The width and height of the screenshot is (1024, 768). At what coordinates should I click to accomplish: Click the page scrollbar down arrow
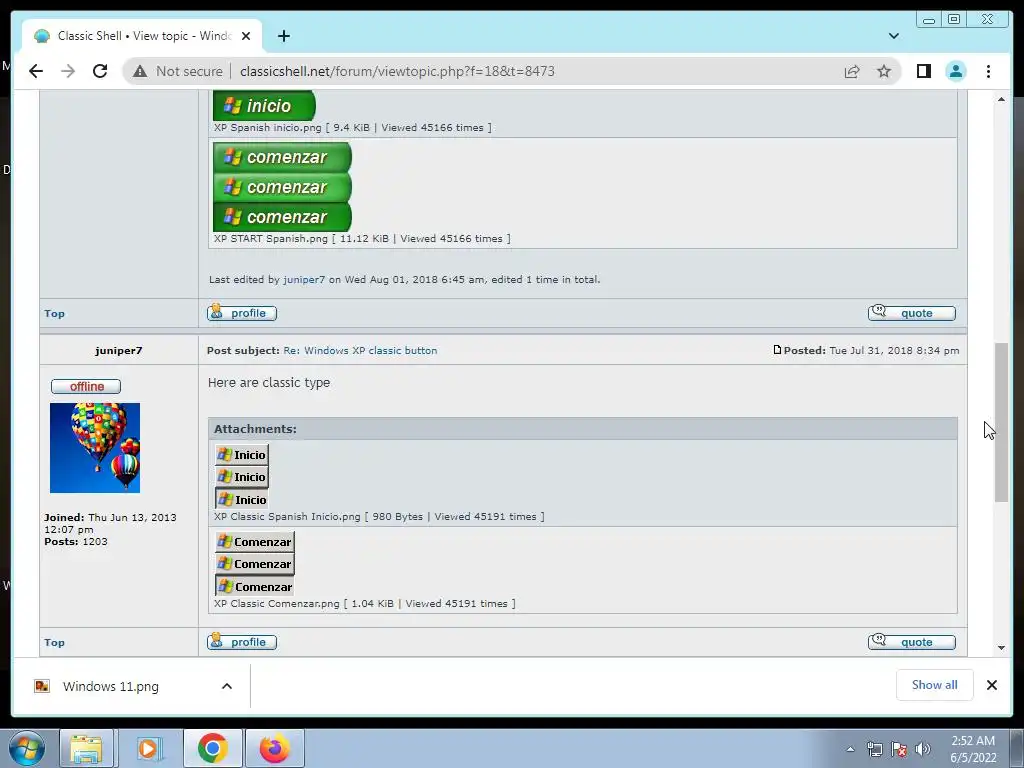click(1001, 648)
